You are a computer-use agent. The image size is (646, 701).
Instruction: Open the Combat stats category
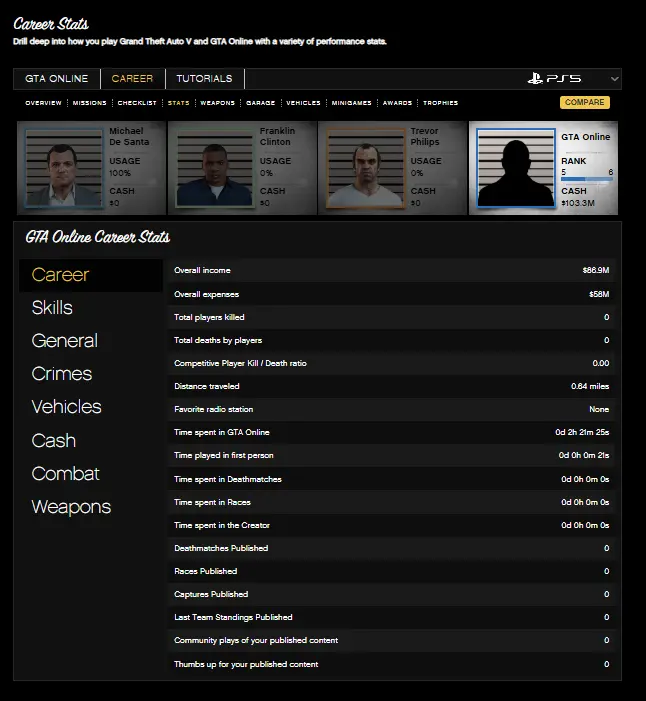click(65, 474)
